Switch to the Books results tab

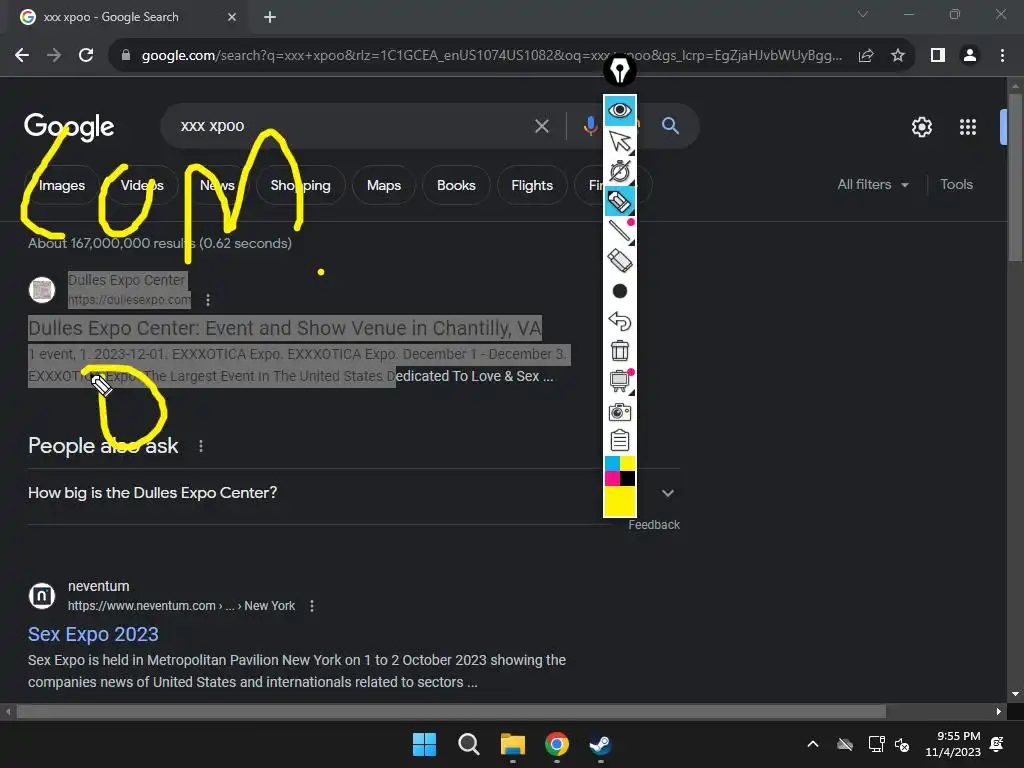tap(456, 185)
